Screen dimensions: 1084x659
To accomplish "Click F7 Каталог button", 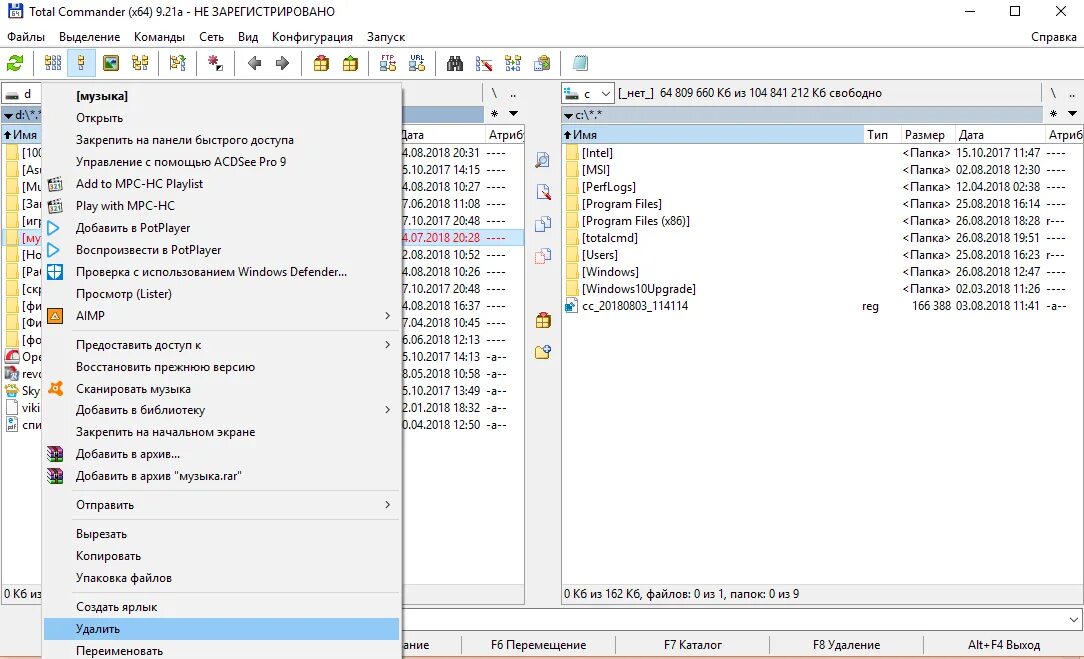I will coord(693,645).
